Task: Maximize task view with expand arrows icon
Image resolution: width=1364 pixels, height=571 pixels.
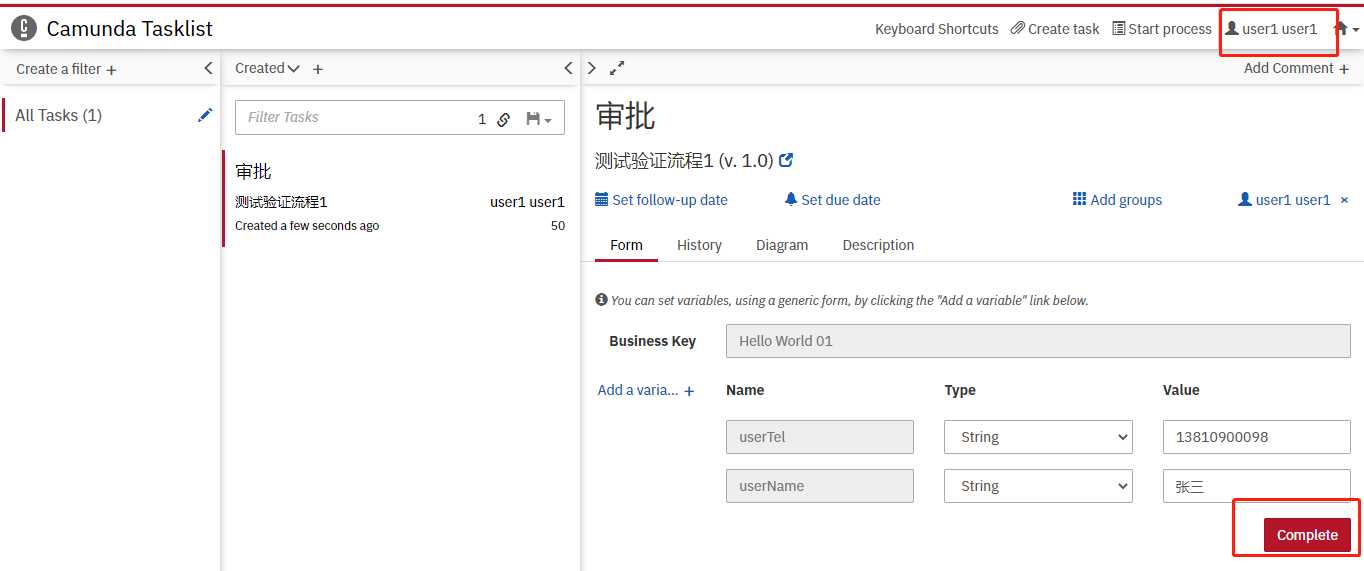Action: (x=617, y=68)
